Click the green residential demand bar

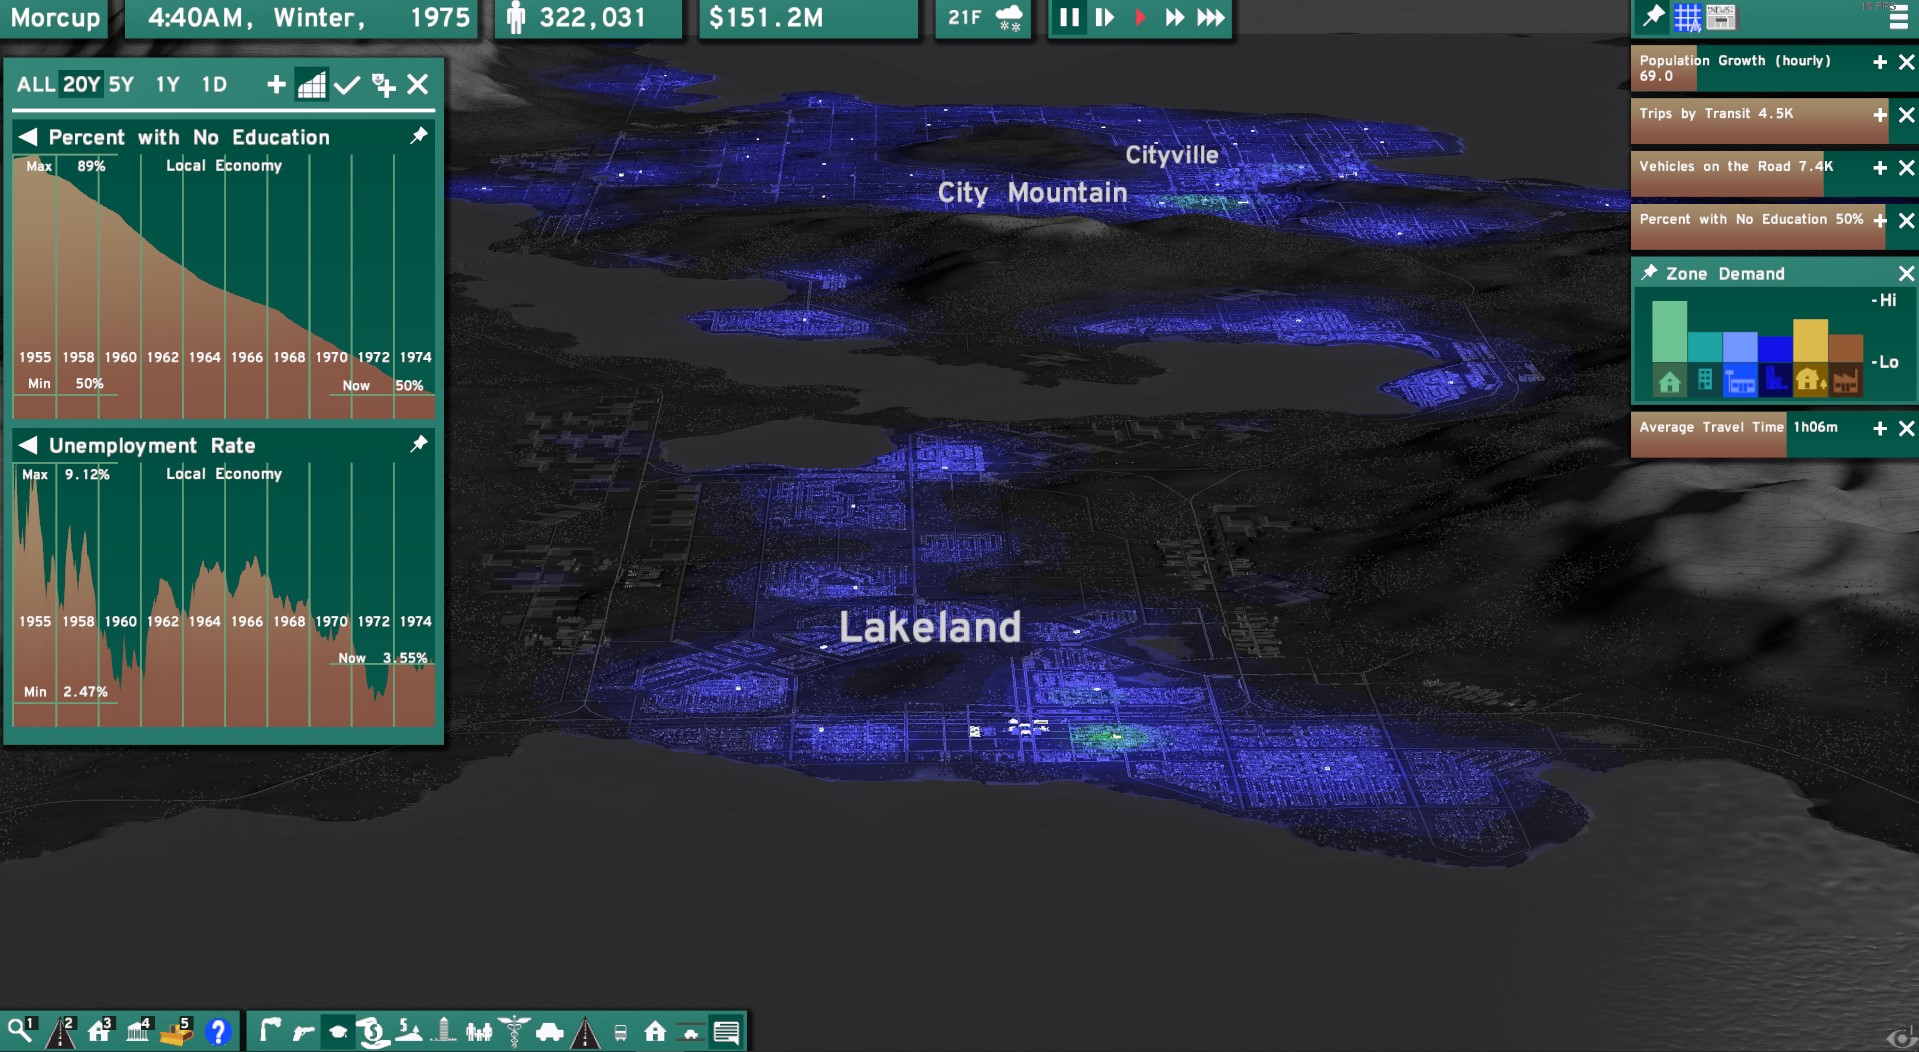coord(1669,331)
